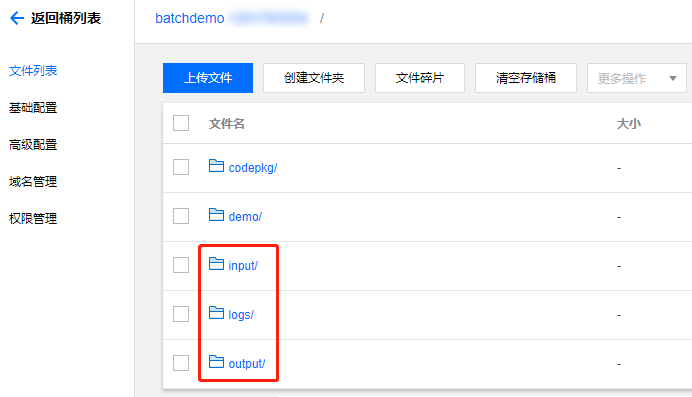Expand the 更多操作 dropdown arrow
This screenshot has width=692, height=397.
[x=673, y=79]
